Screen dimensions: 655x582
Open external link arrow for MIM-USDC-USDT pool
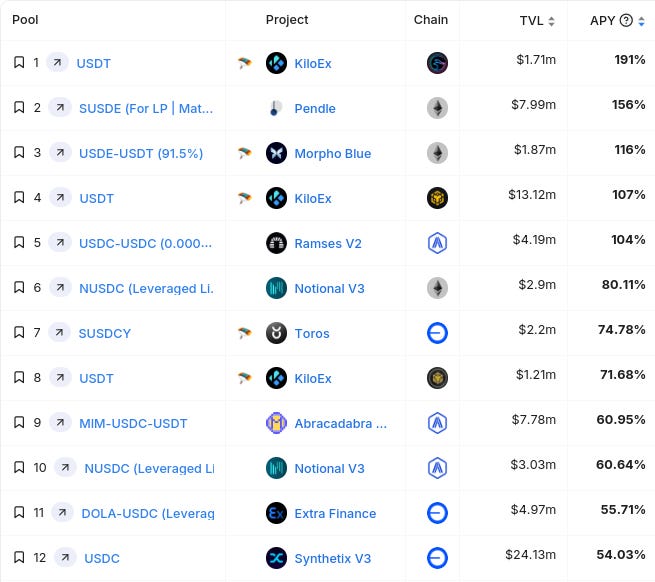click(x=60, y=422)
